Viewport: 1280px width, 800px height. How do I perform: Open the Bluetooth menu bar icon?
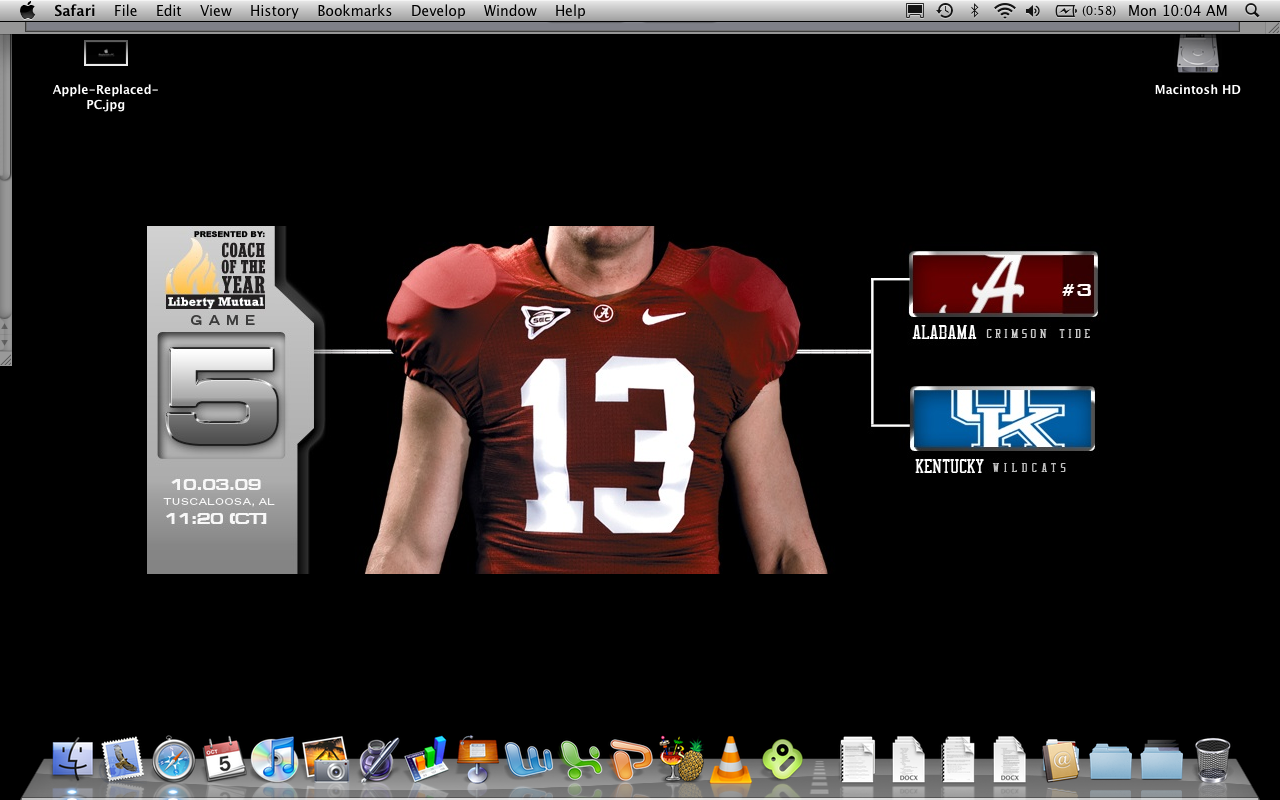point(975,11)
